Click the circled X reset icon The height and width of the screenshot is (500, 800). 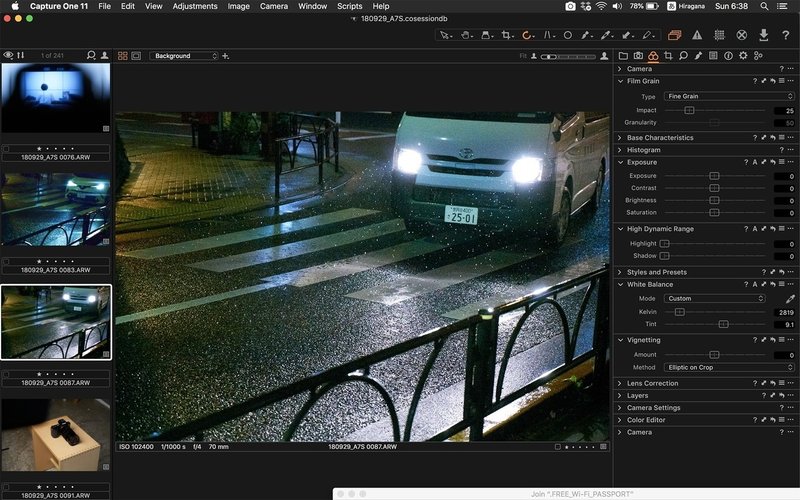(x=741, y=35)
